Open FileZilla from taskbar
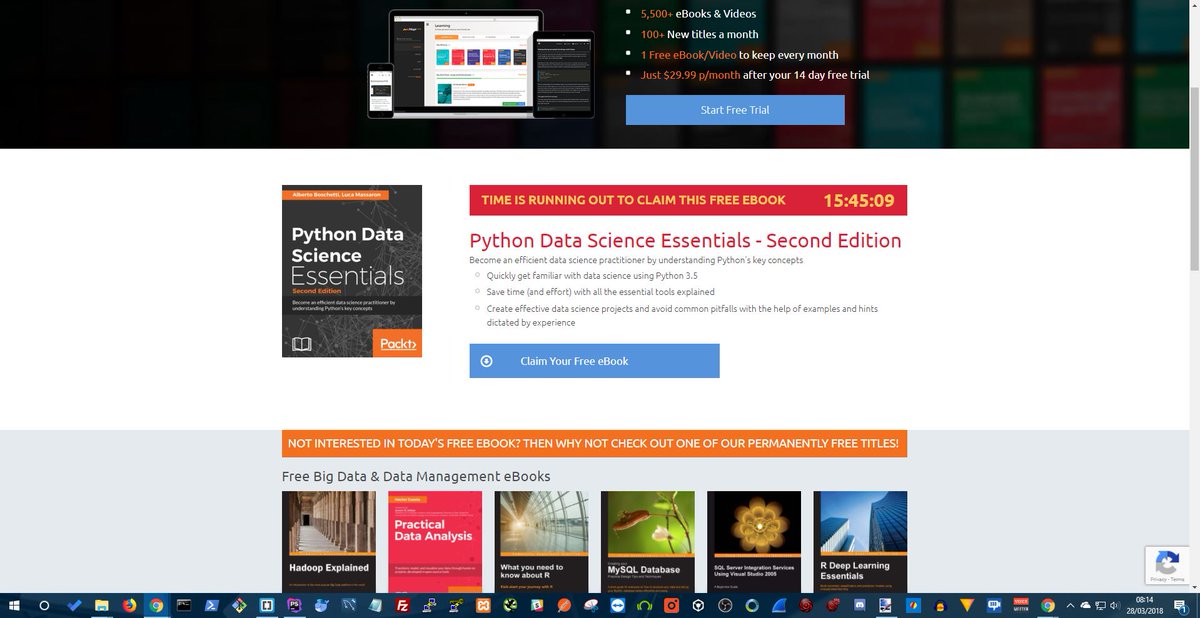The image size is (1200, 618). tap(402, 606)
